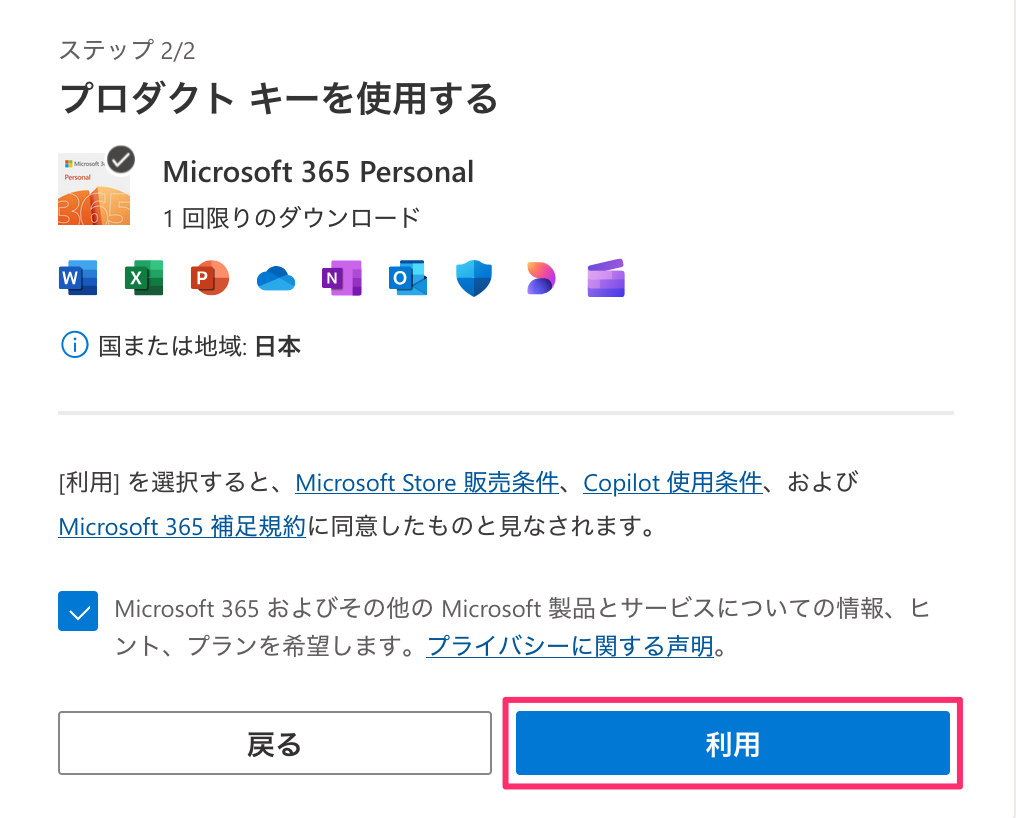Click the Excel app icon

click(144, 278)
